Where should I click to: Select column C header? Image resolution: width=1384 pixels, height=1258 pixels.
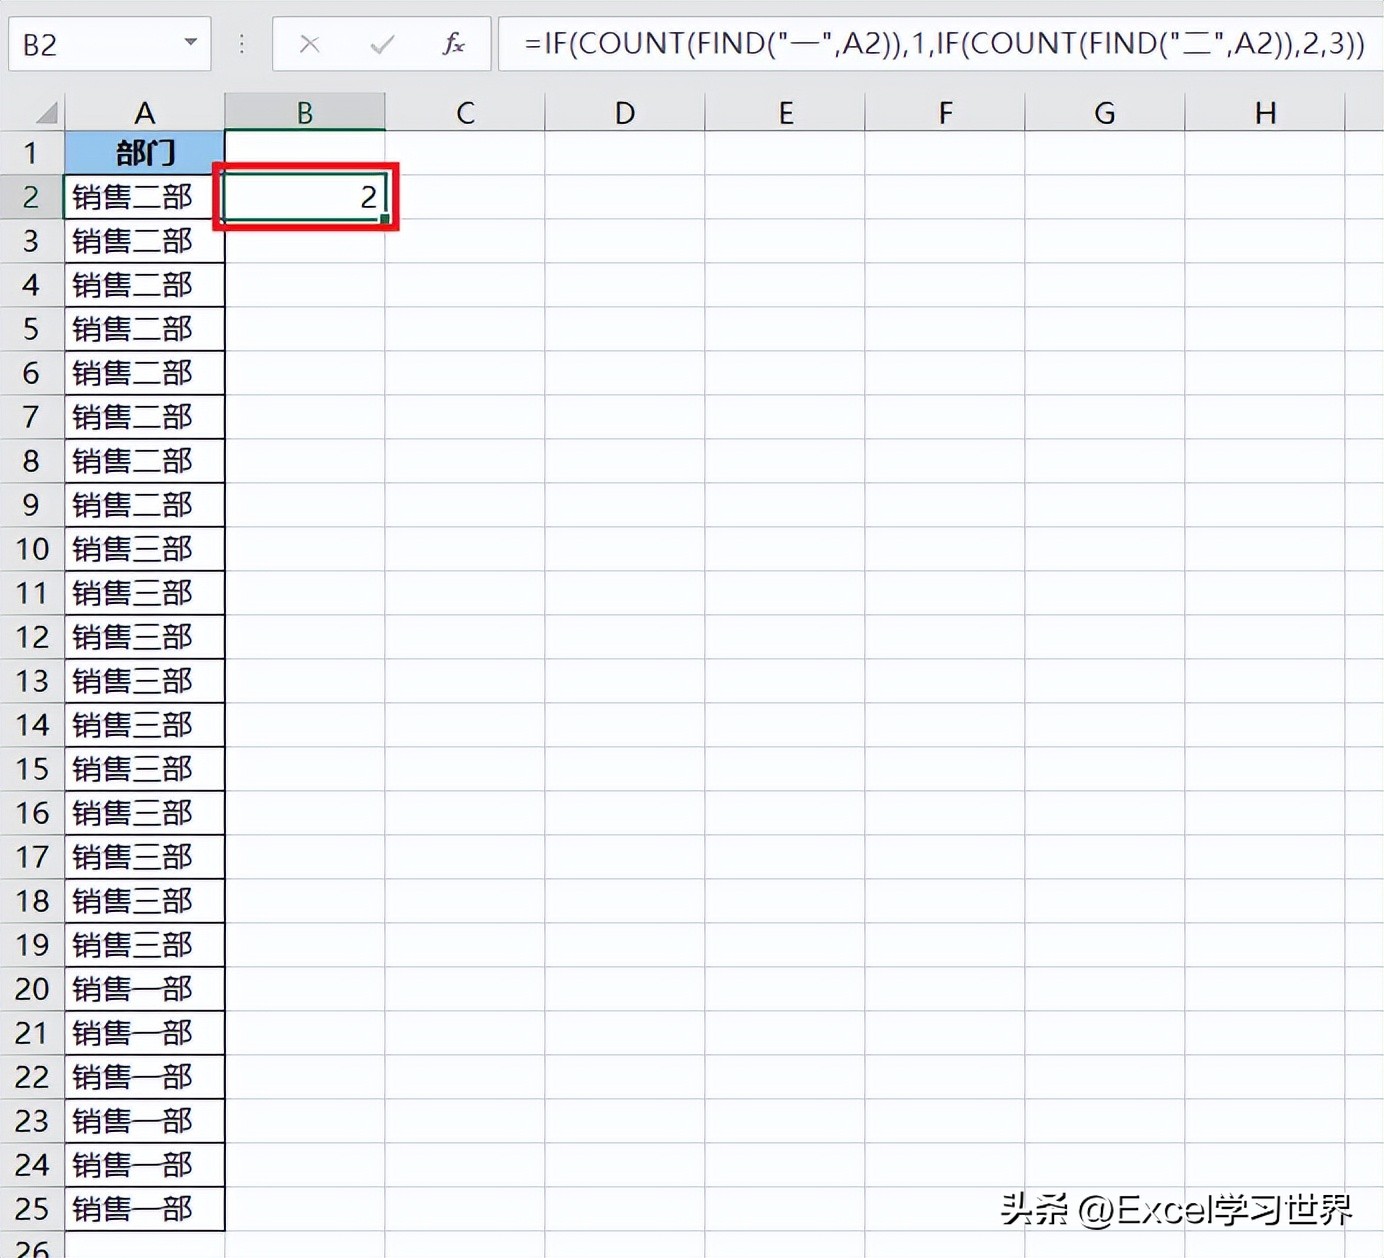click(x=465, y=112)
